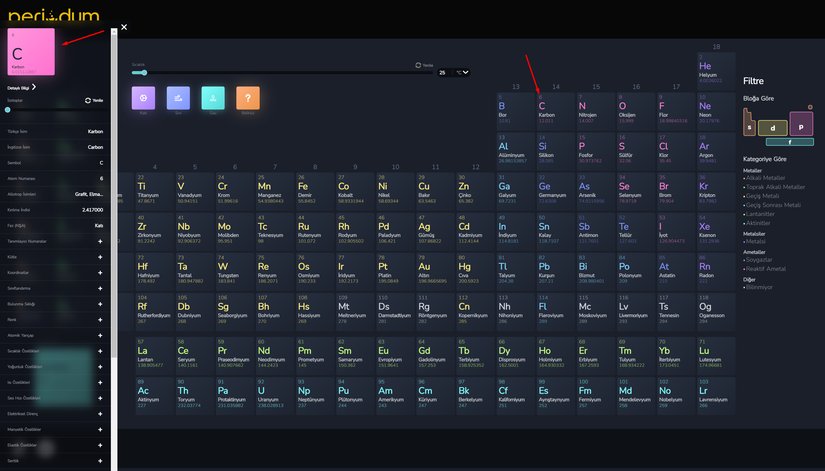This screenshot has width=825, height=471.
Task: Click the temperature reset (Yenile) refresh icon
Action: coord(420,65)
